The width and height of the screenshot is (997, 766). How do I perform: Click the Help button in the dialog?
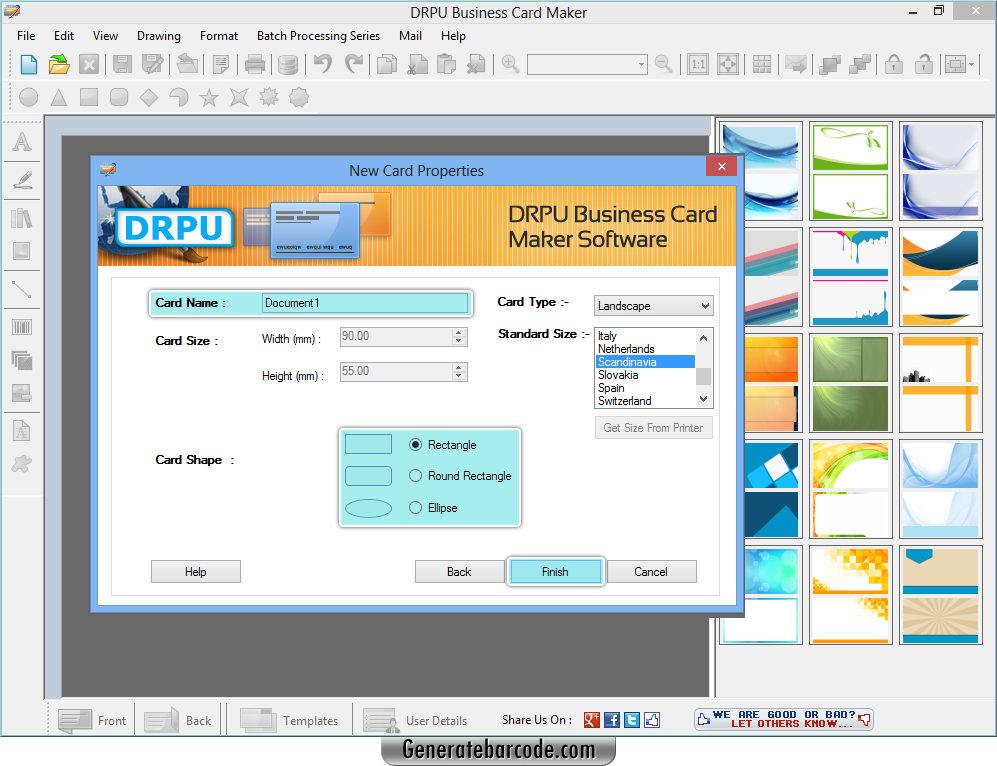pos(196,571)
